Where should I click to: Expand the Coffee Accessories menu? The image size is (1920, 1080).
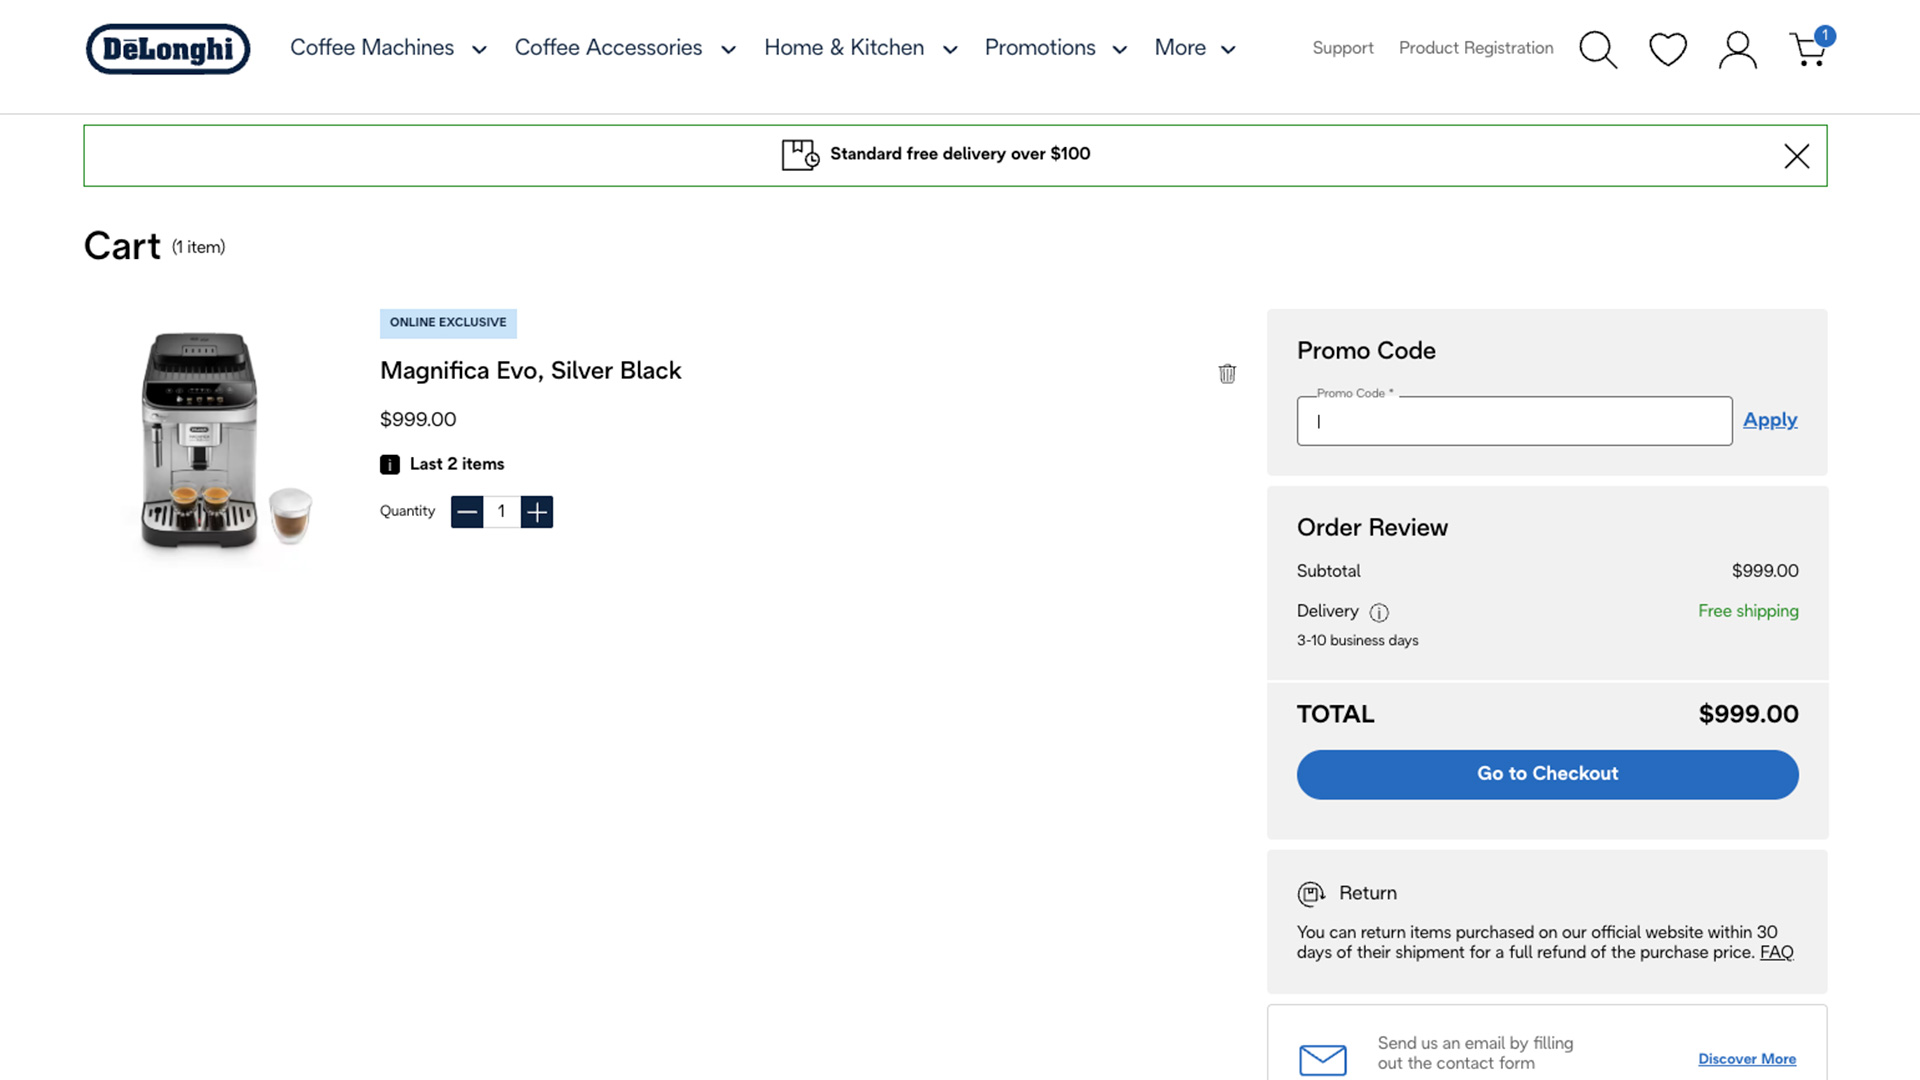[625, 48]
